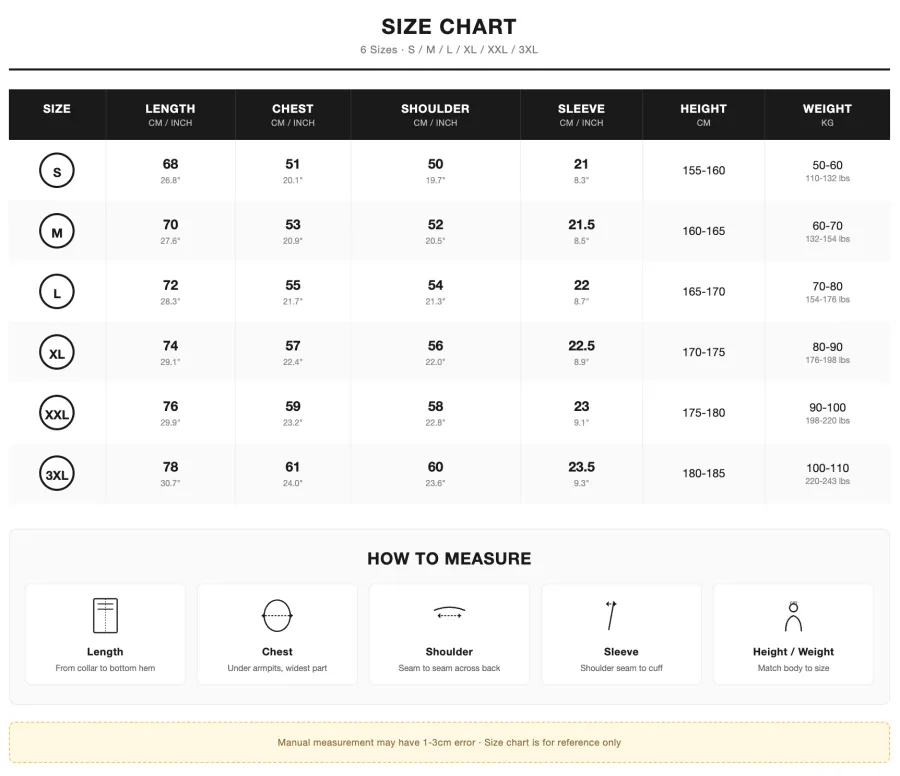Select the circled M size badge
900x776 pixels.
coord(57,231)
